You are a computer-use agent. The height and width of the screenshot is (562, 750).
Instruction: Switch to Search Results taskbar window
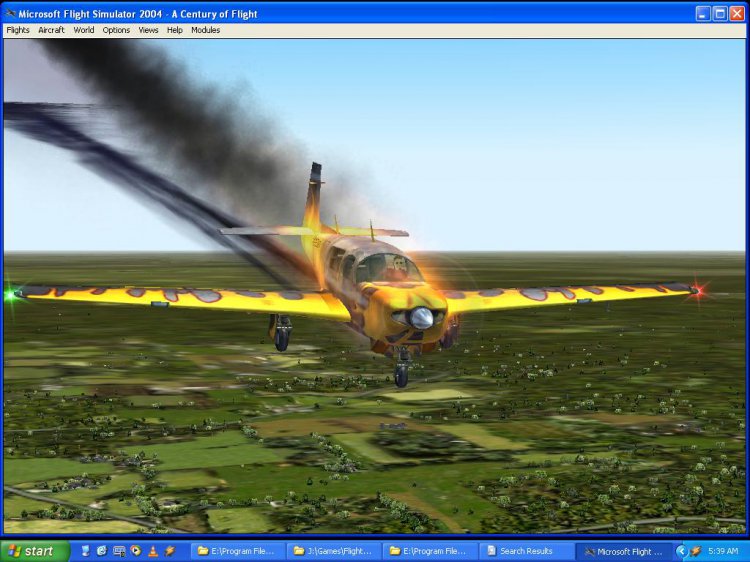[526, 551]
